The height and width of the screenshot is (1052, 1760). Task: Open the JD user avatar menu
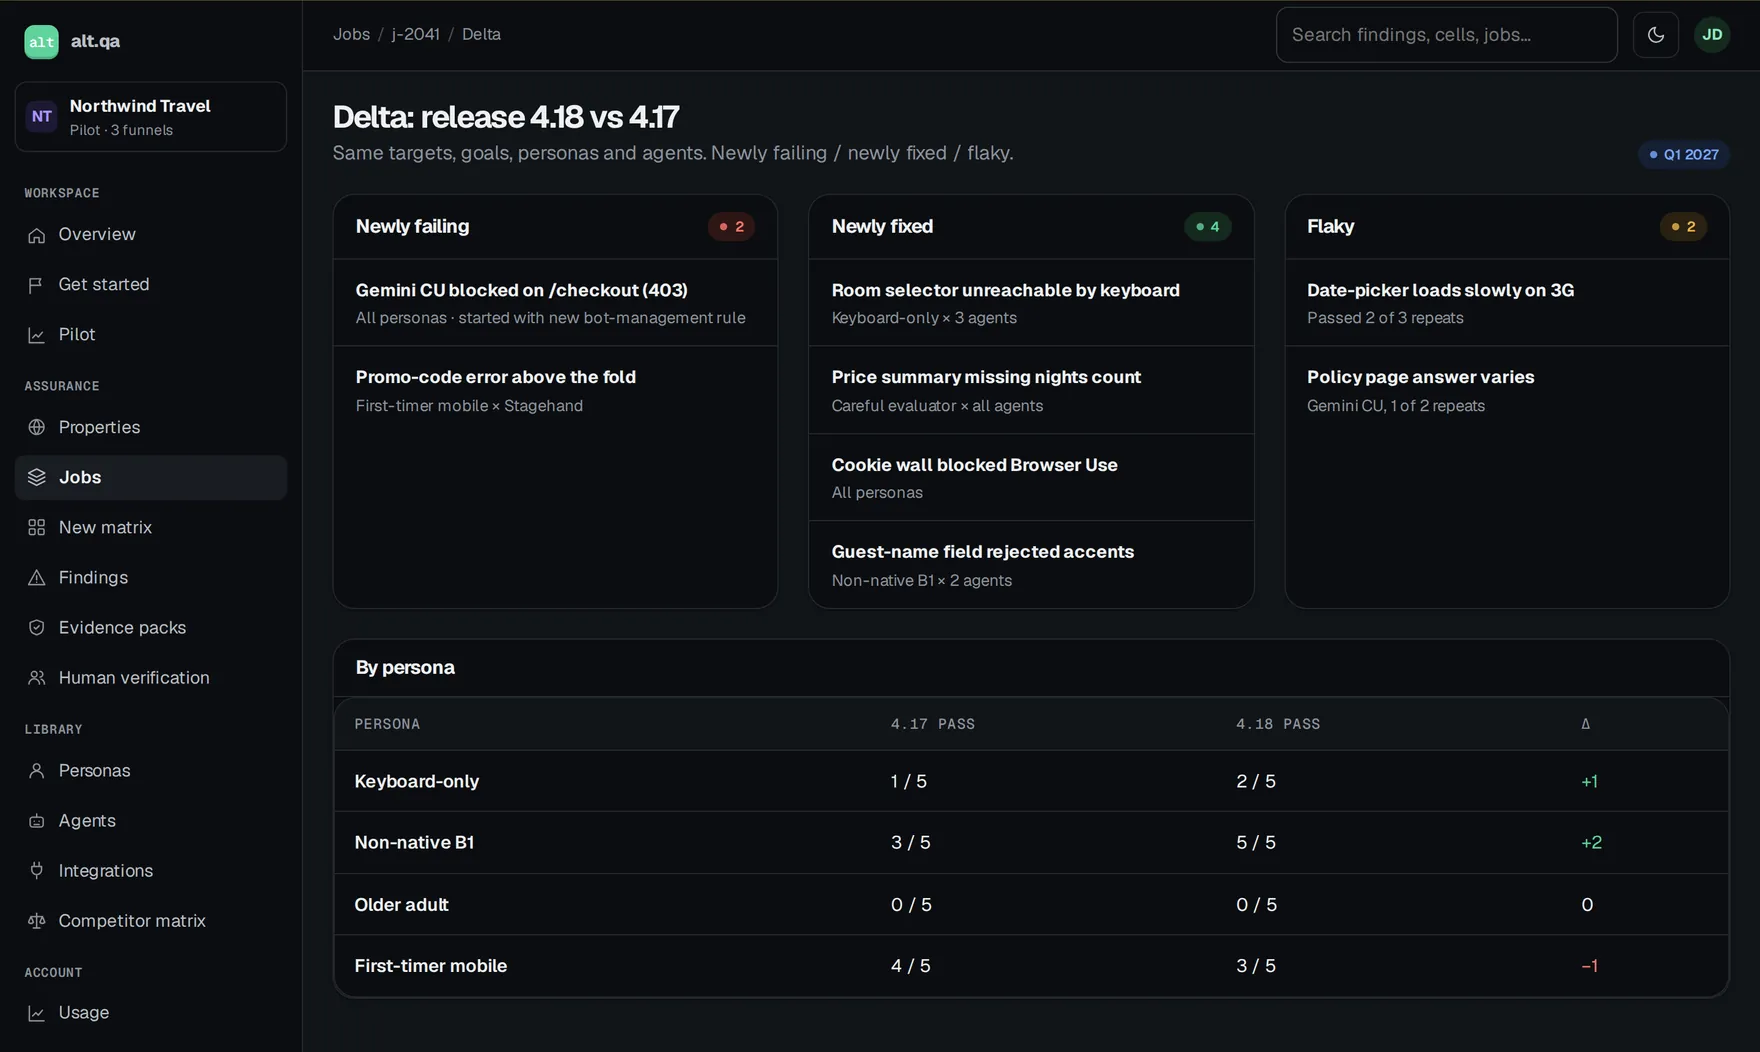tap(1712, 35)
